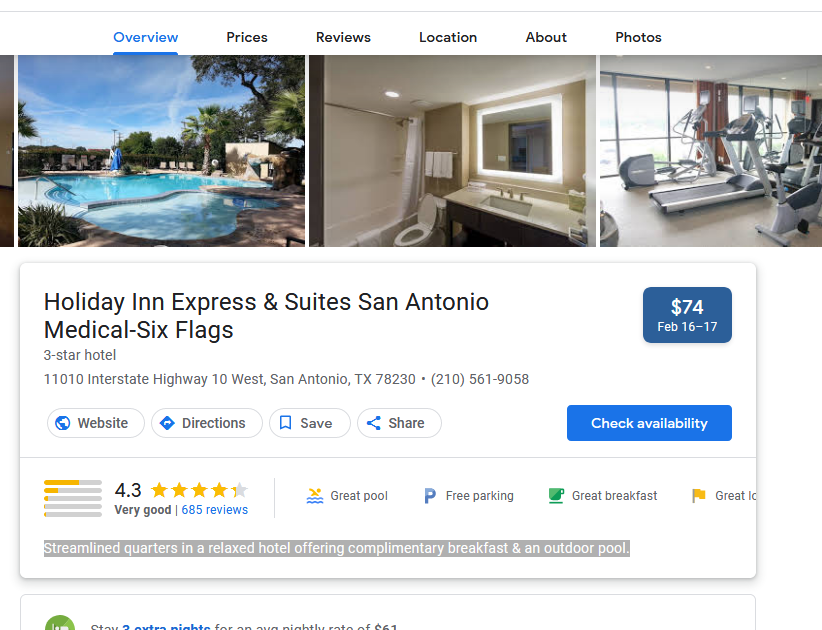822x630 pixels.
Task: Click the Directions button
Action: [207, 423]
